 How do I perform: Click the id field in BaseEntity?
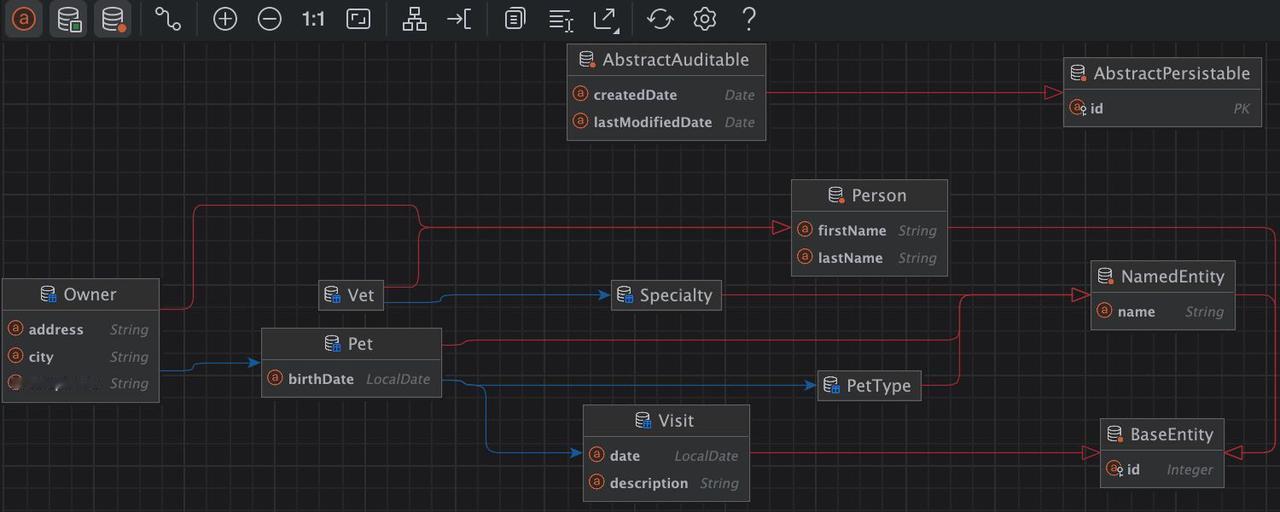coord(1162,469)
